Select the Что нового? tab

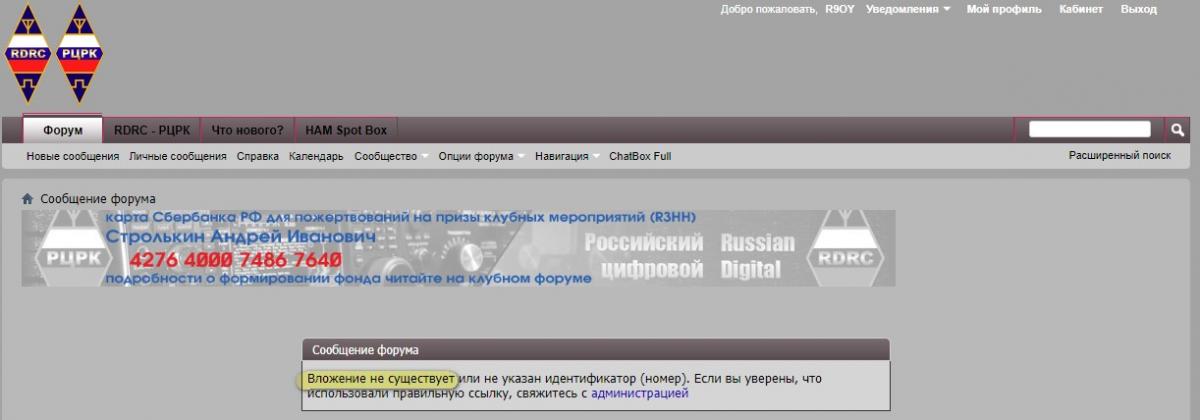(x=247, y=130)
